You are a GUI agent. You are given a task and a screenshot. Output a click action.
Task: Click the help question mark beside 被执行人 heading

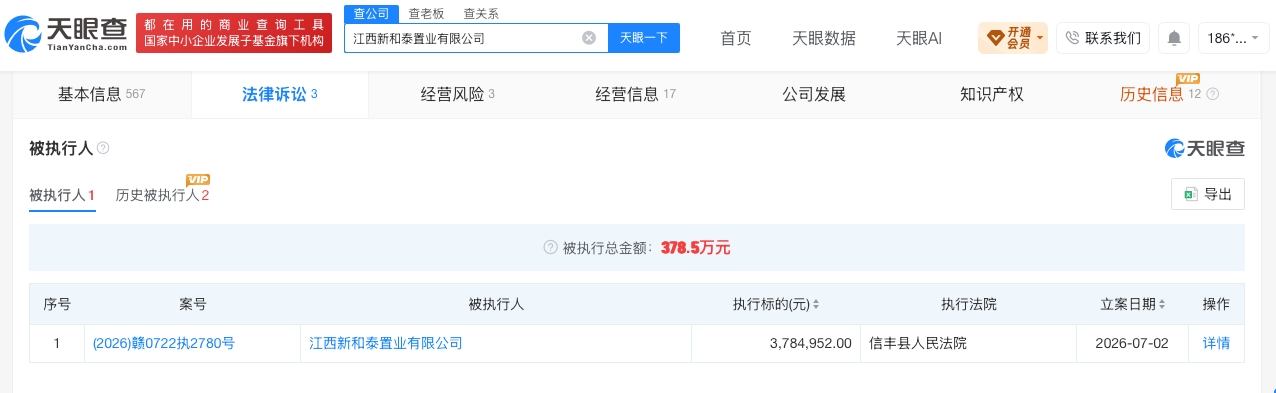click(103, 148)
